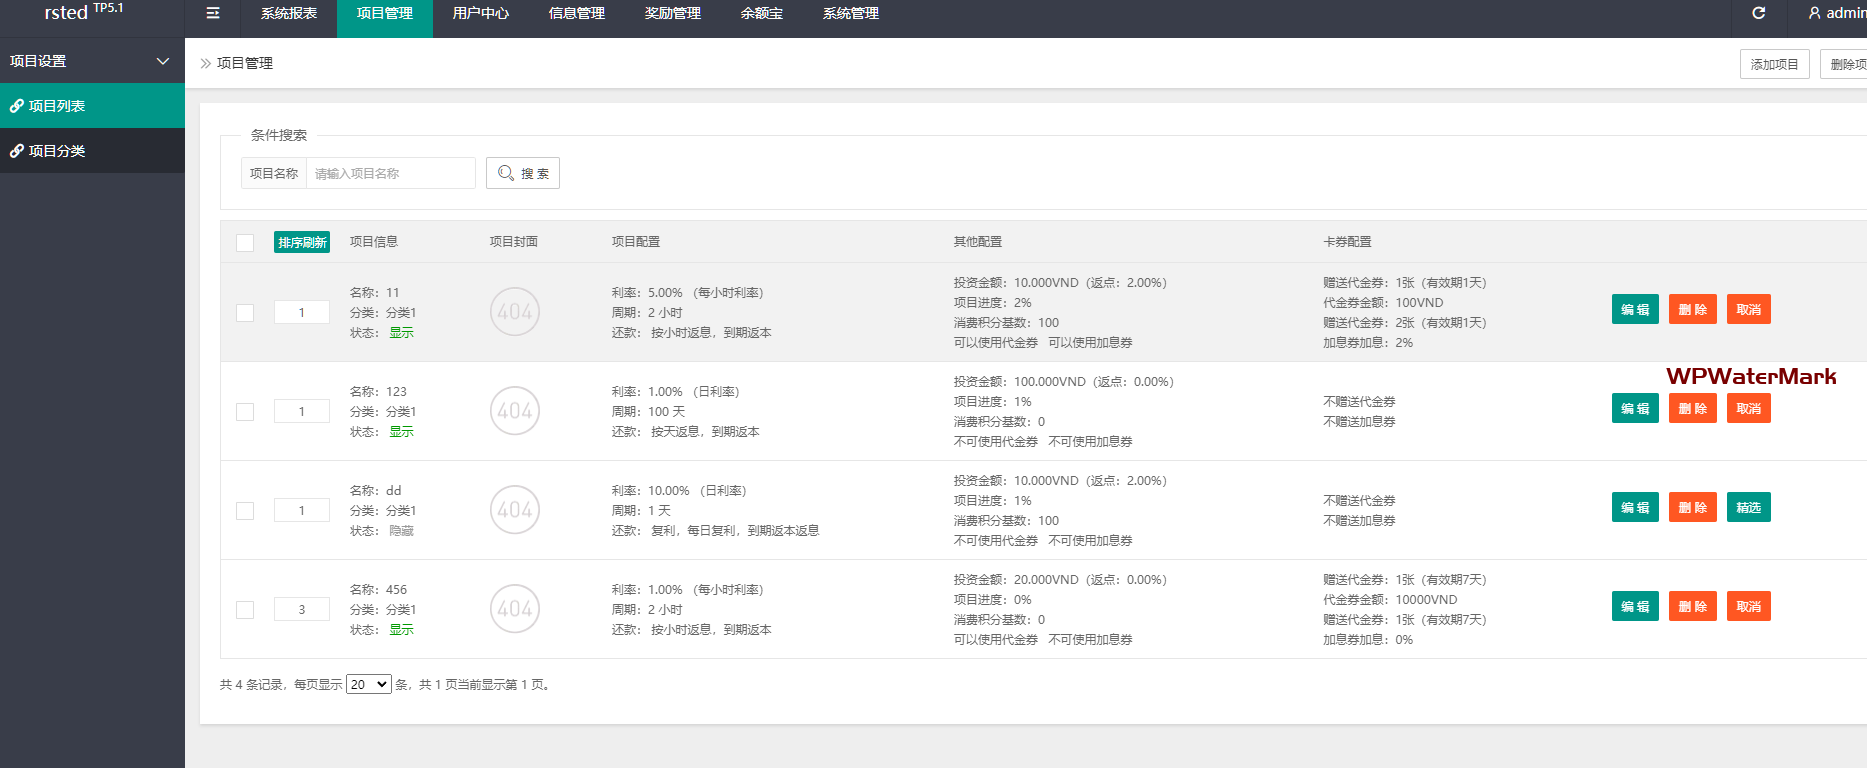Image resolution: width=1867 pixels, height=768 pixels.
Task: Click 添加项目 button
Action: click(1774, 64)
